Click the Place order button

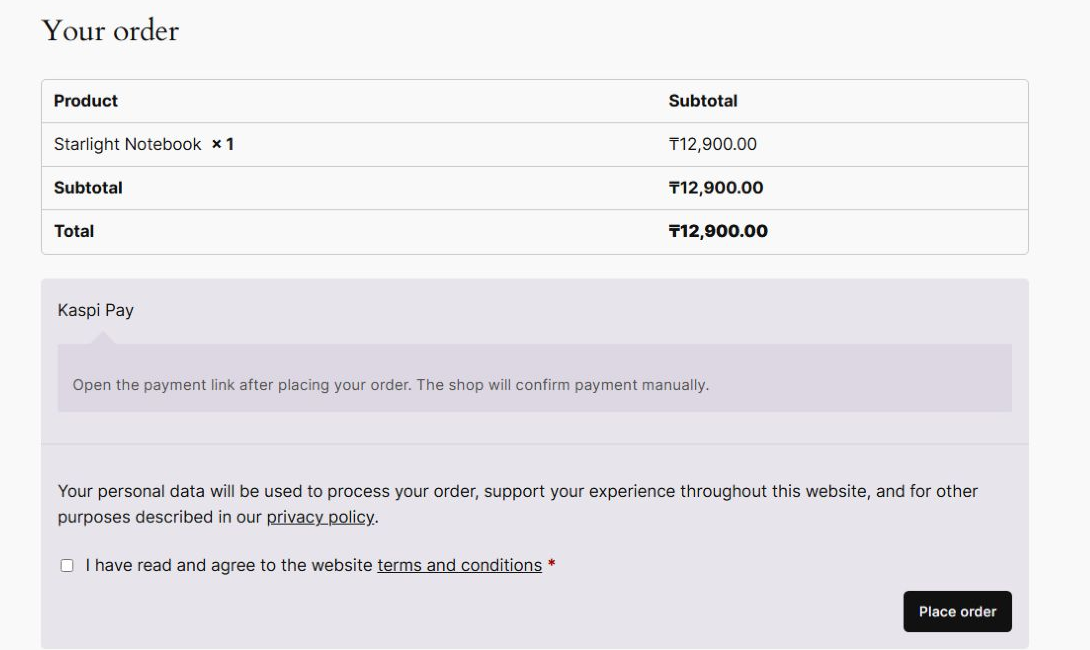[x=957, y=612]
